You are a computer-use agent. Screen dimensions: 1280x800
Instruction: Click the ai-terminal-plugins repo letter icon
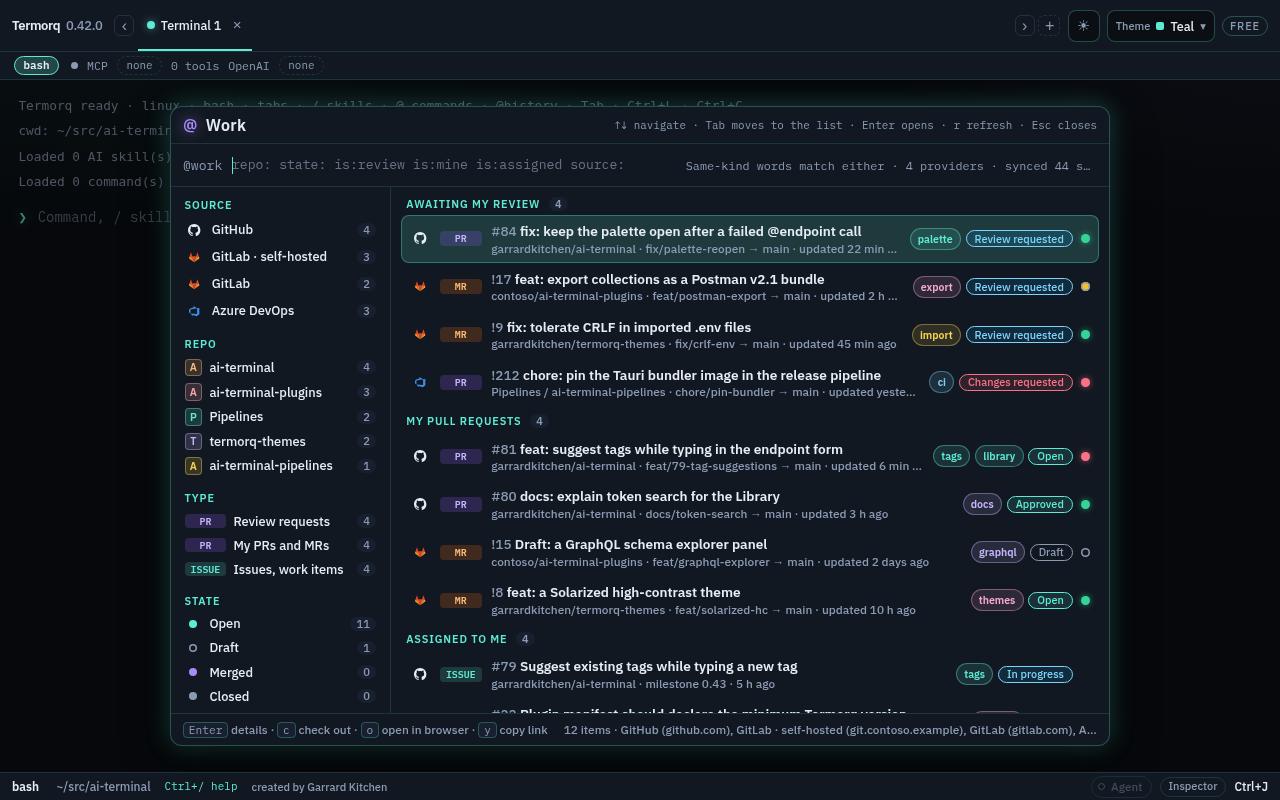(x=193, y=392)
